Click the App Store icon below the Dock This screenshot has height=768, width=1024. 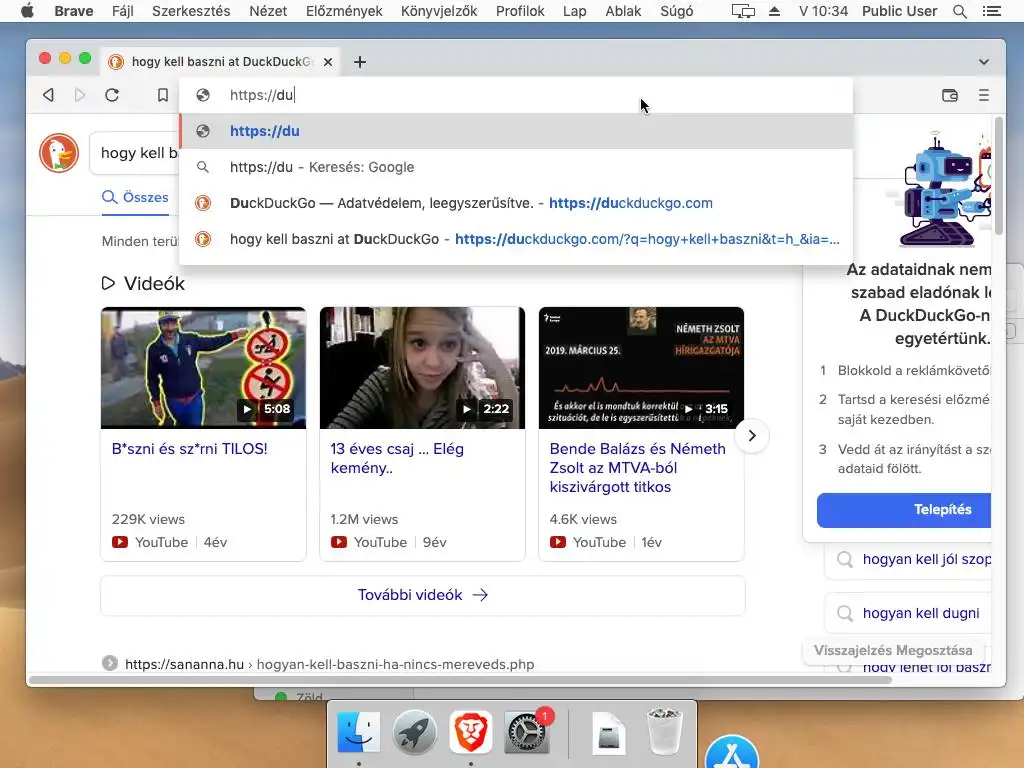732,752
